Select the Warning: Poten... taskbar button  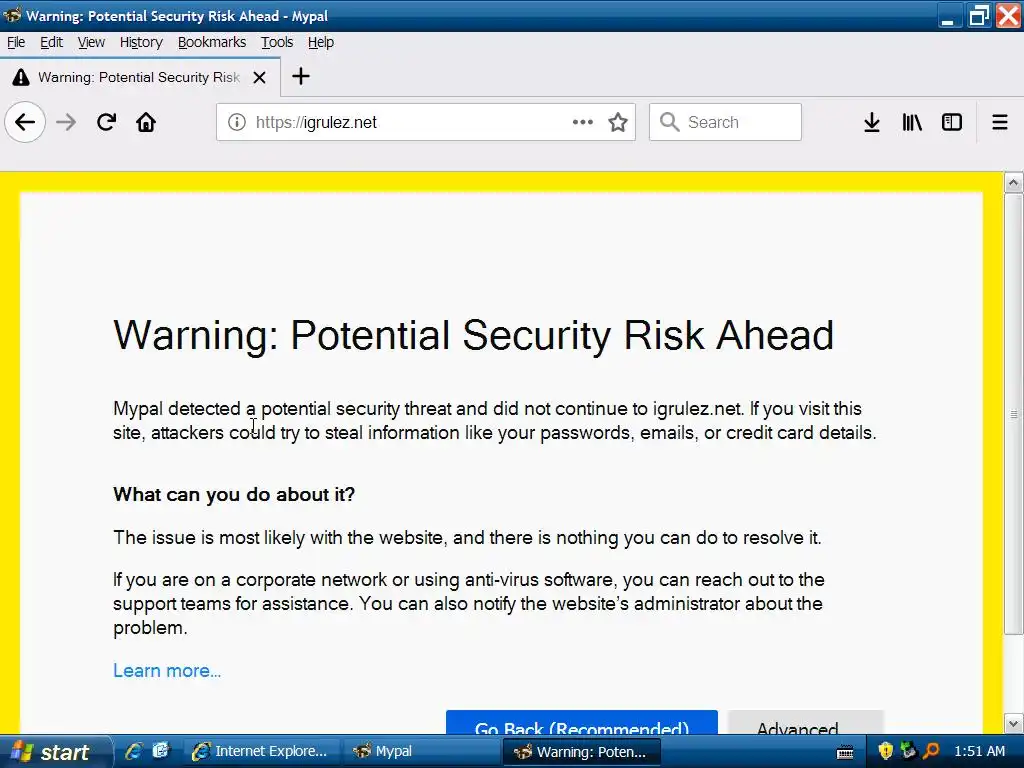coord(583,752)
